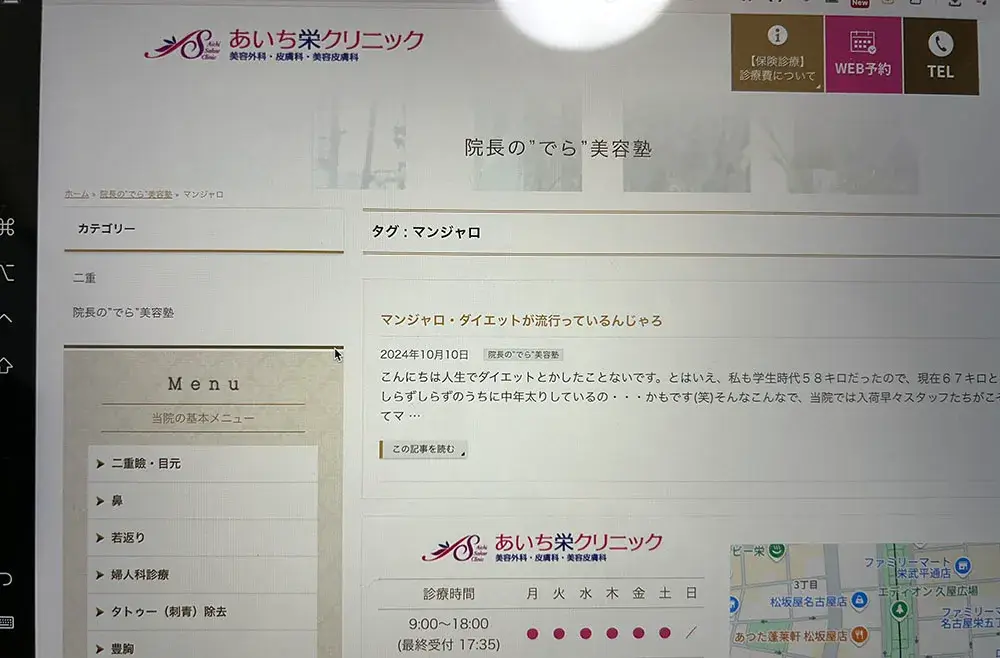Select the 二重 category link

point(84,278)
